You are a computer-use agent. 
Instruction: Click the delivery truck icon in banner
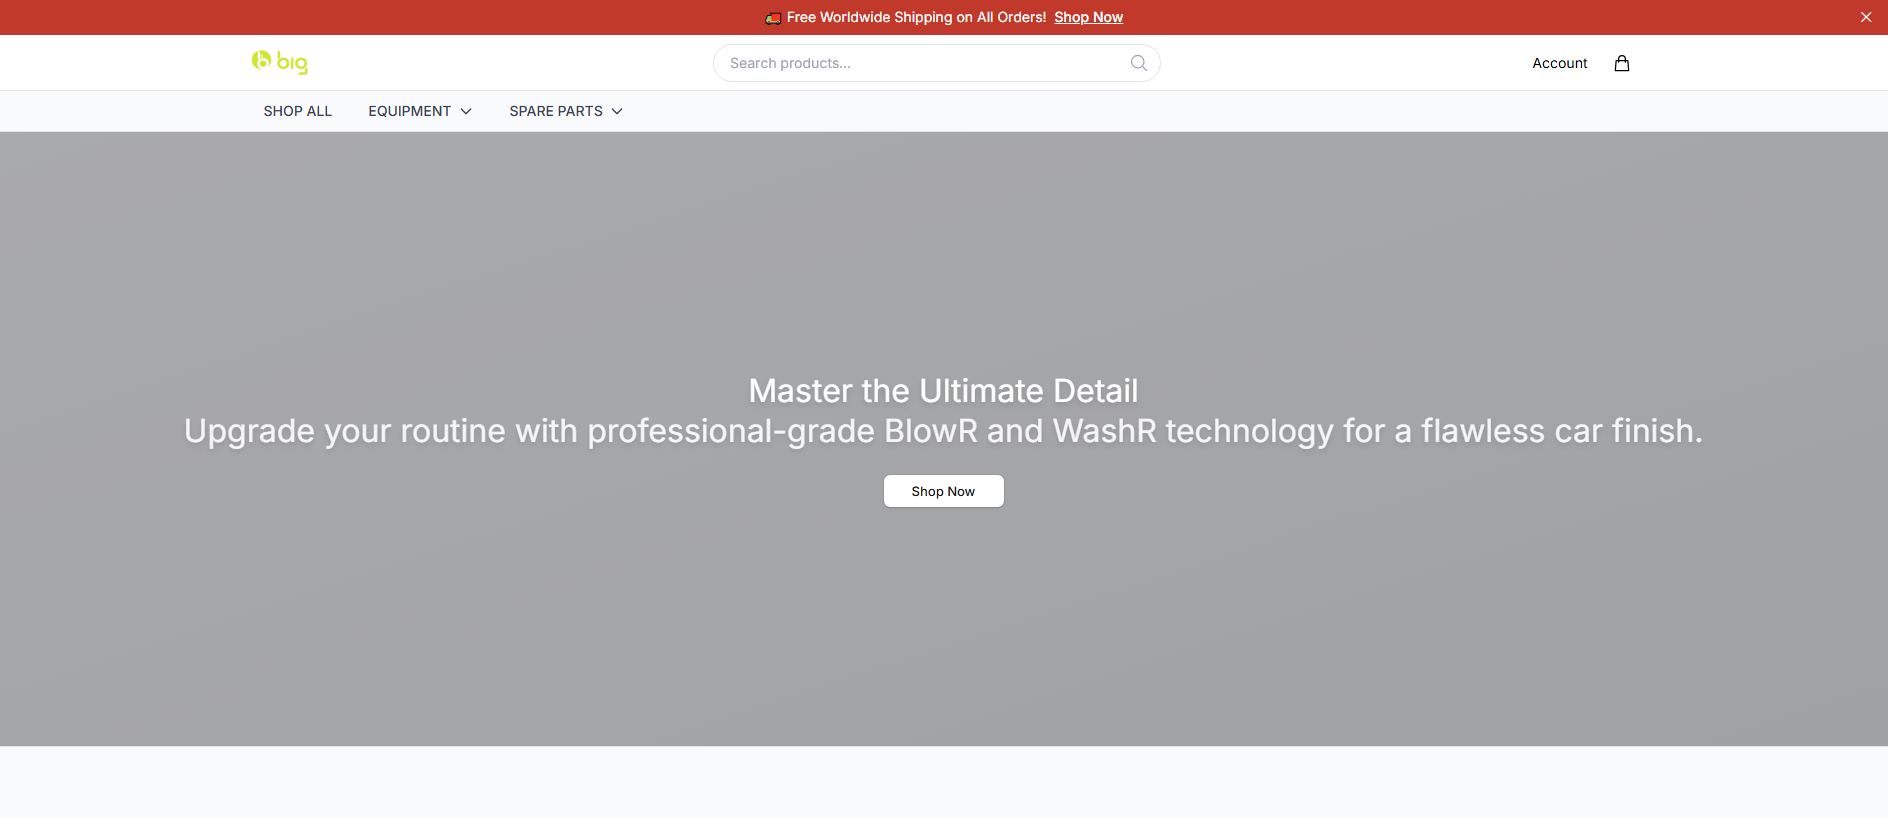click(773, 18)
